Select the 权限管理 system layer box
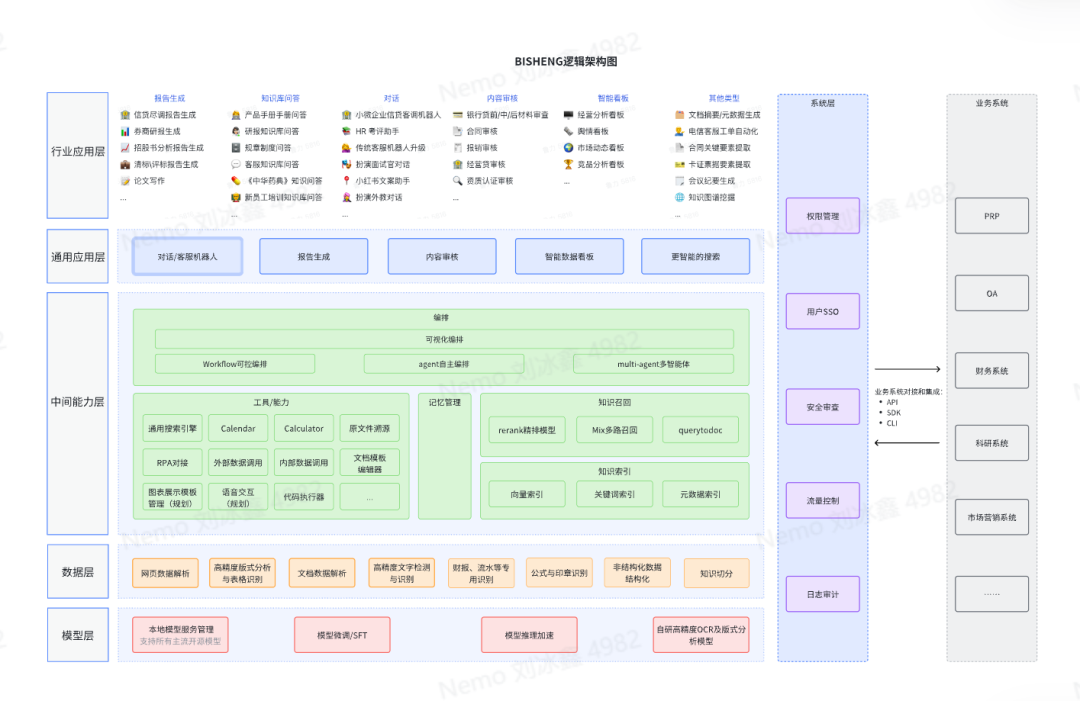This screenshot has height=701, width=1080. click(822, 216)
